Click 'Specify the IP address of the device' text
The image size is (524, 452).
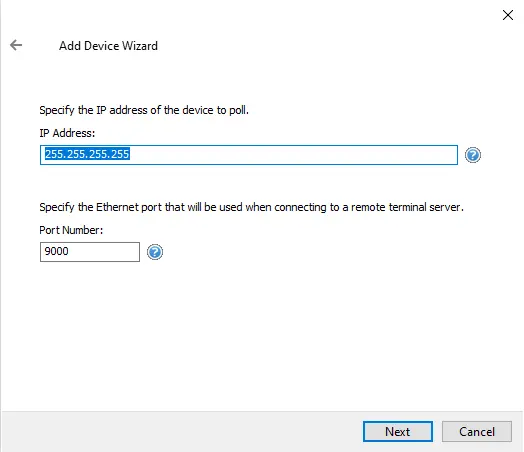click(144, 110)
